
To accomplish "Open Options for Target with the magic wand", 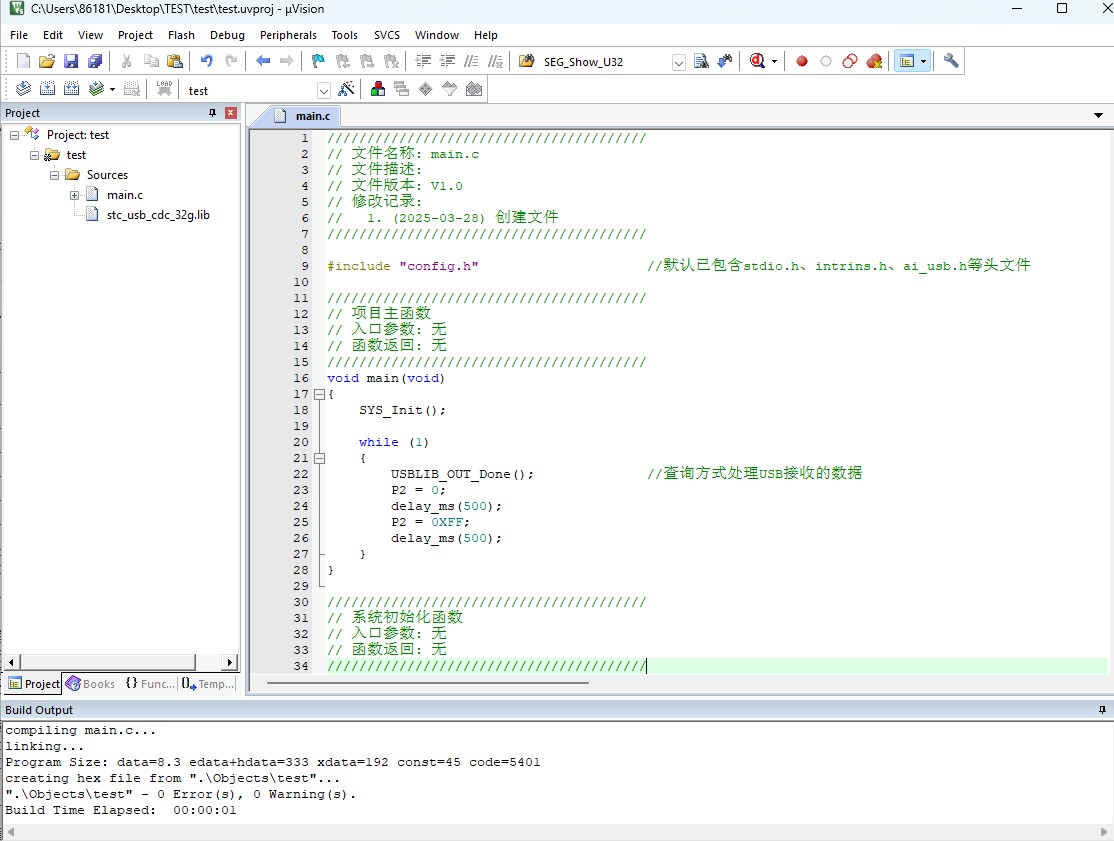I will (x=346, y=89).
